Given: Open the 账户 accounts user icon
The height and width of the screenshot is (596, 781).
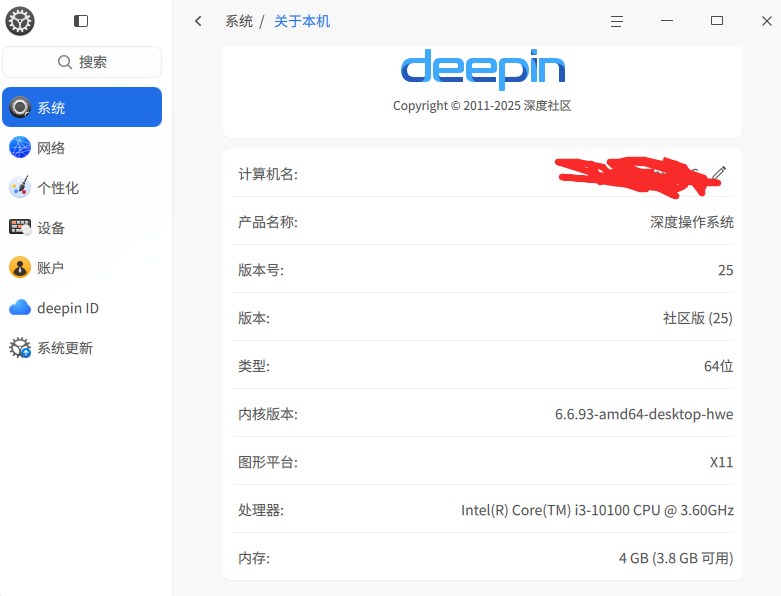Looking at the screenshot, I should point(20,267).
